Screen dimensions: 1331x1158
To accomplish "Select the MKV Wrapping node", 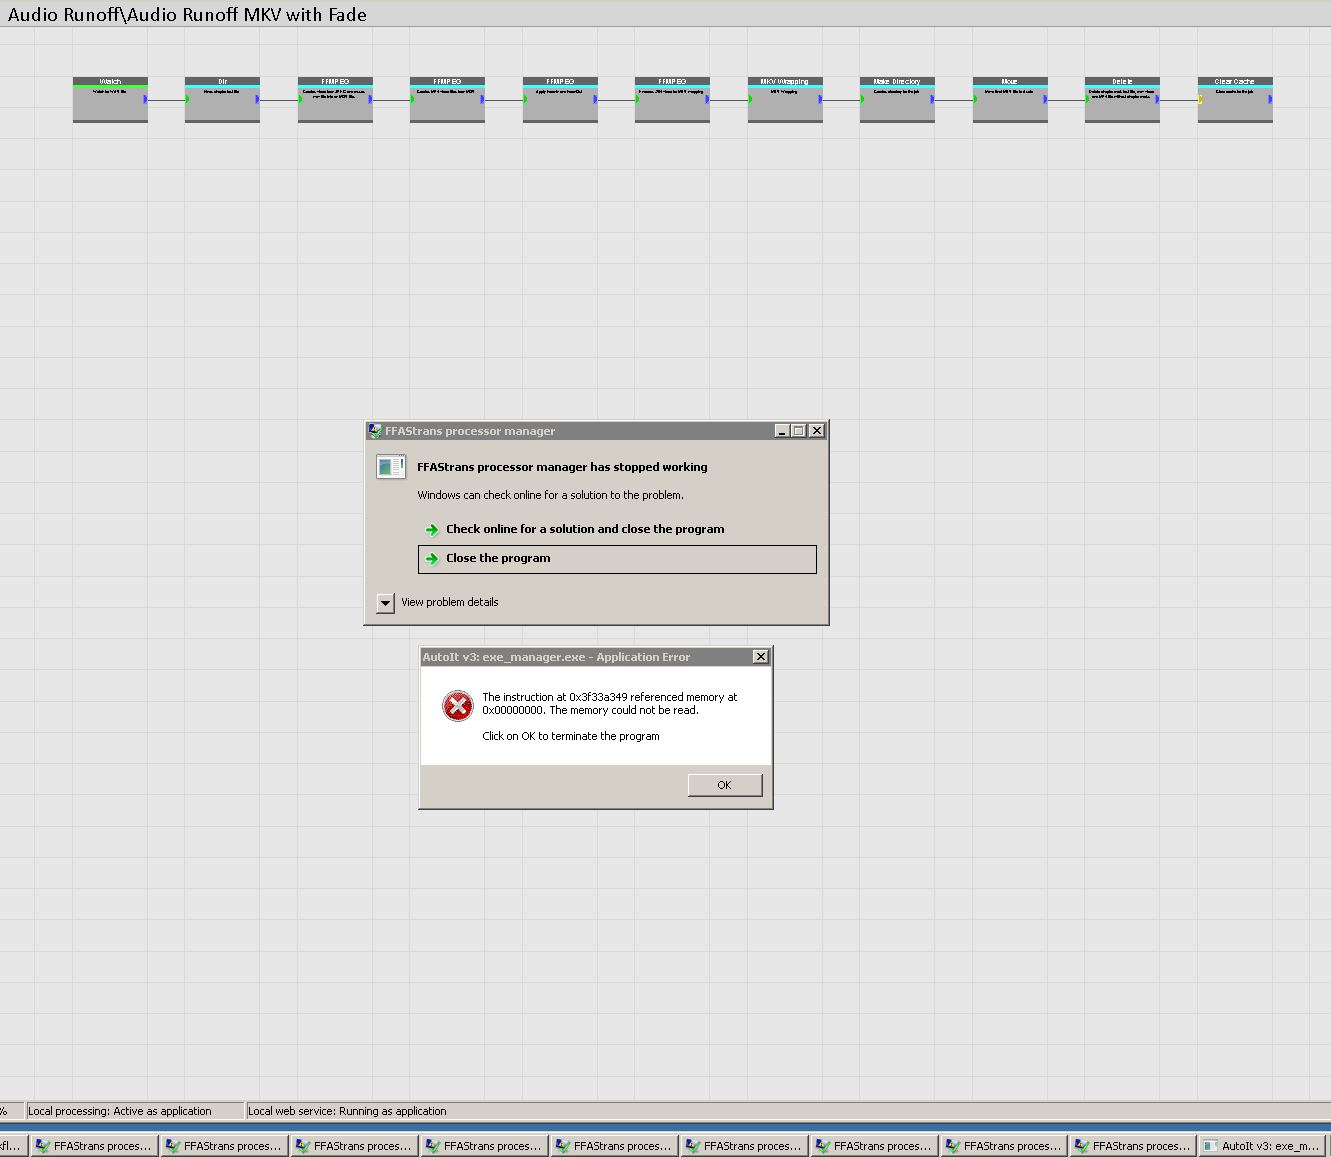I will [x=785, y=100].
